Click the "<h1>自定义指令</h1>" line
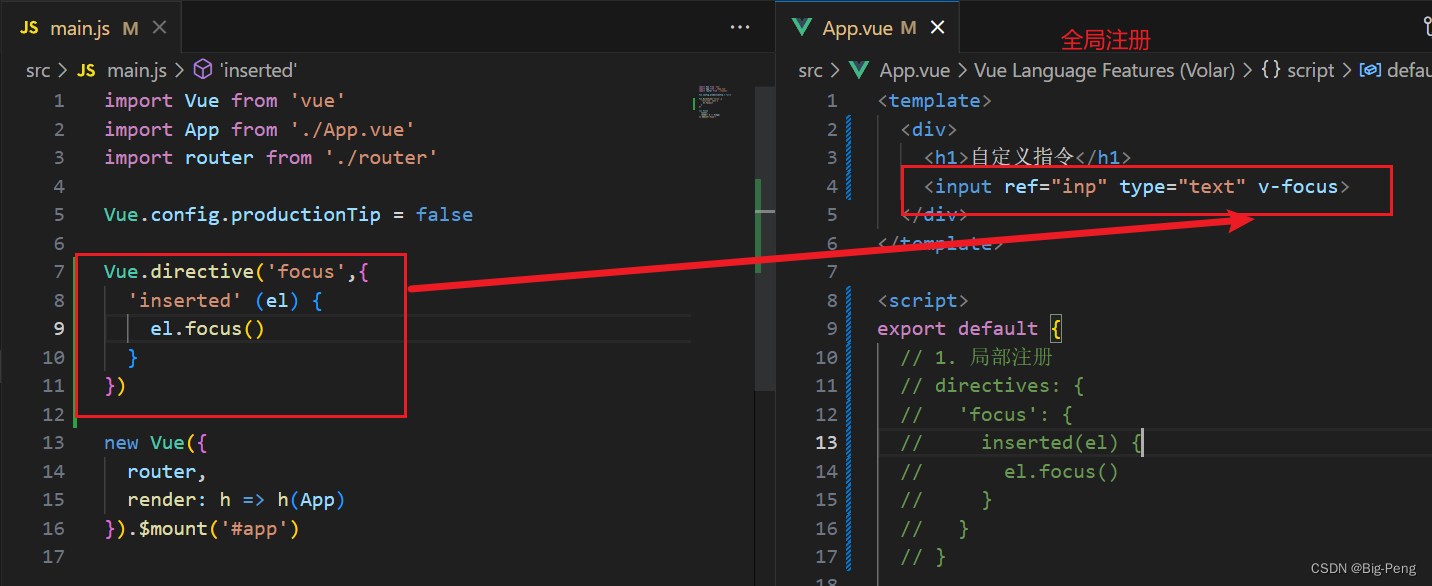This screenshot has height=586, width=1432. point(1027,157)
